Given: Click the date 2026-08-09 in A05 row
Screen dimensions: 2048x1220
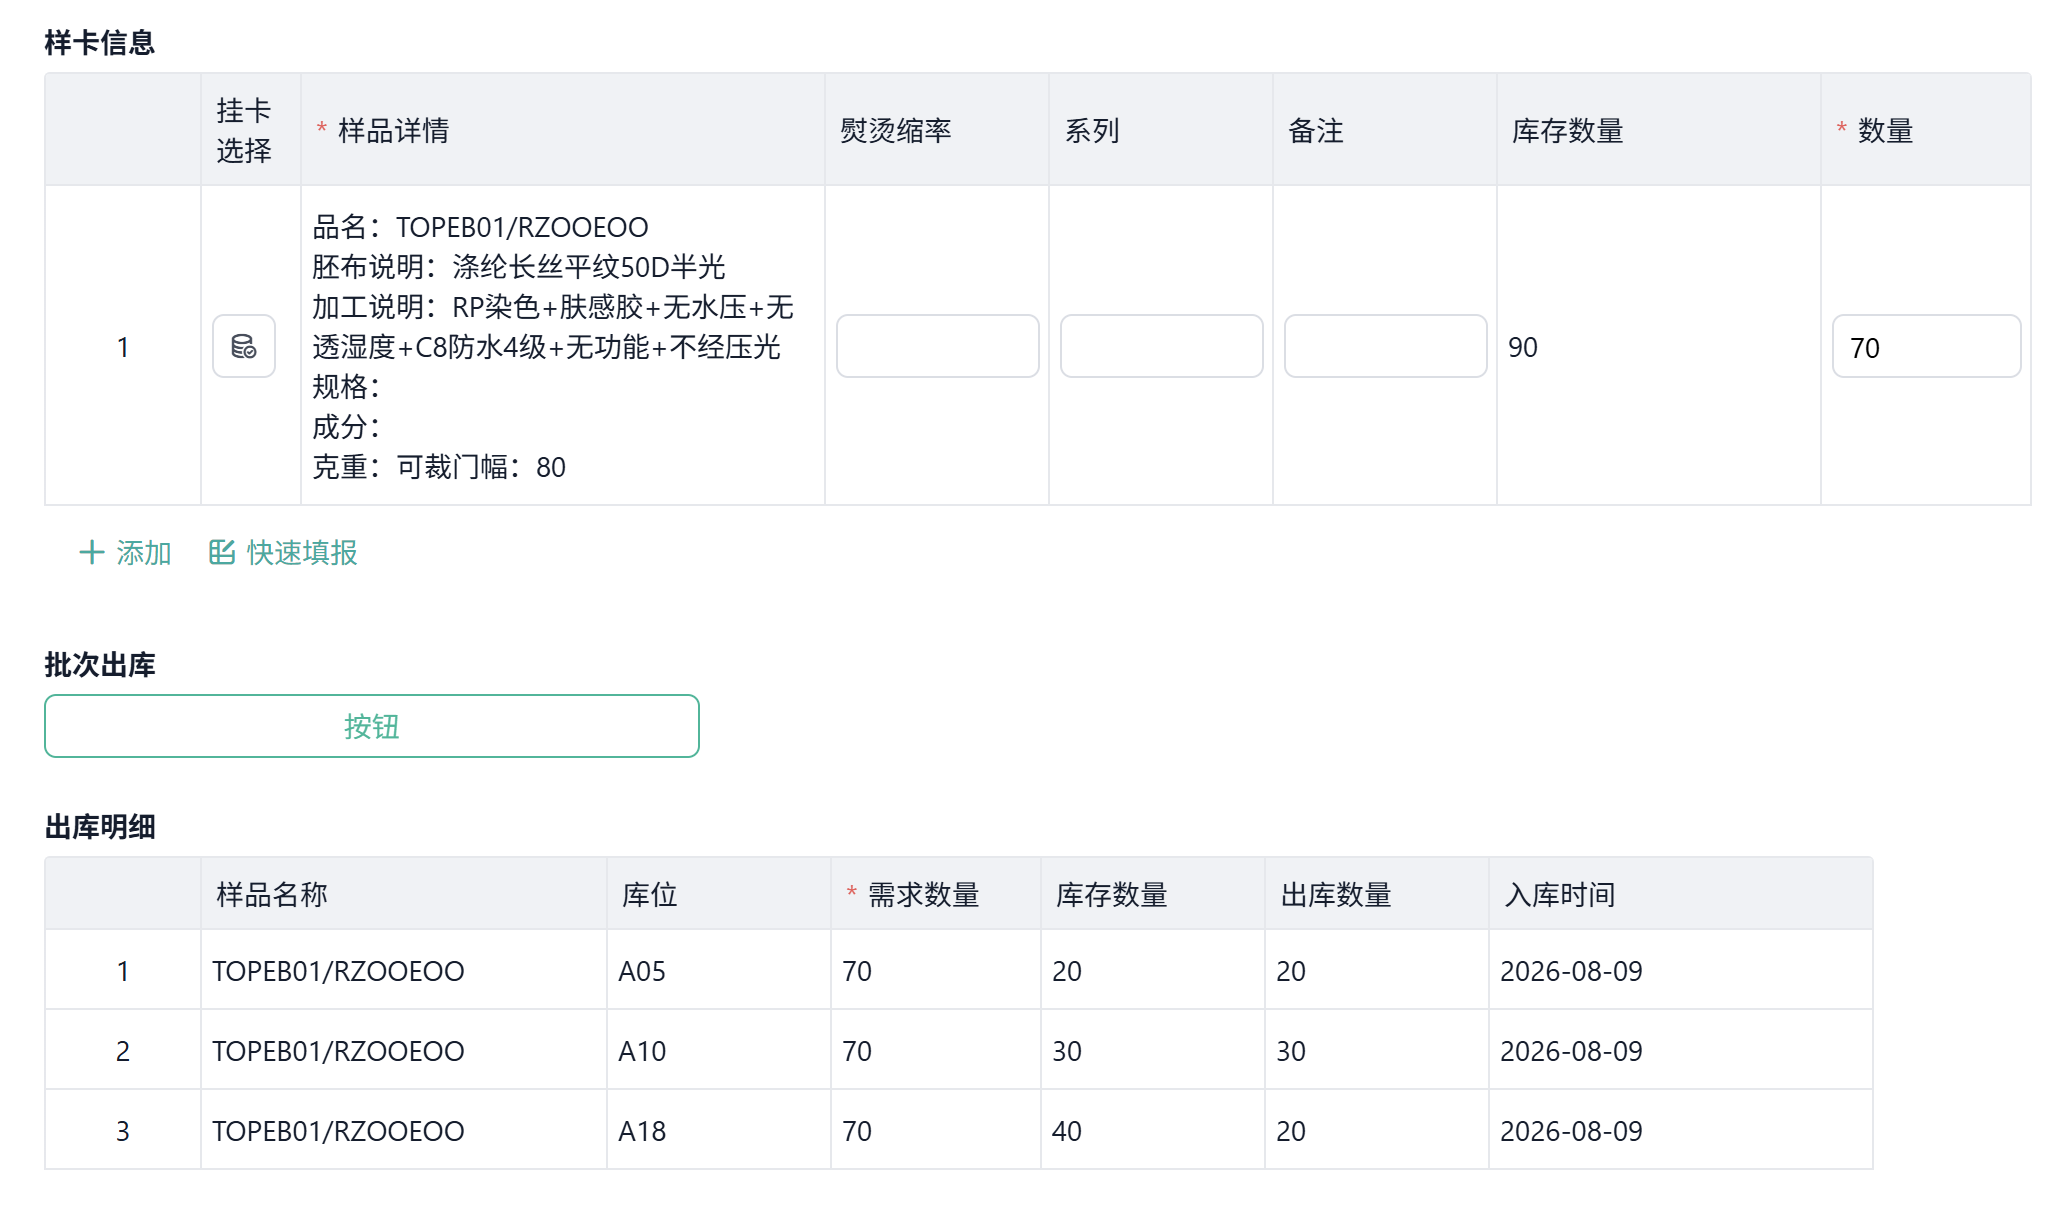Looking at the screenshot, I should [x=1571, y=971].
